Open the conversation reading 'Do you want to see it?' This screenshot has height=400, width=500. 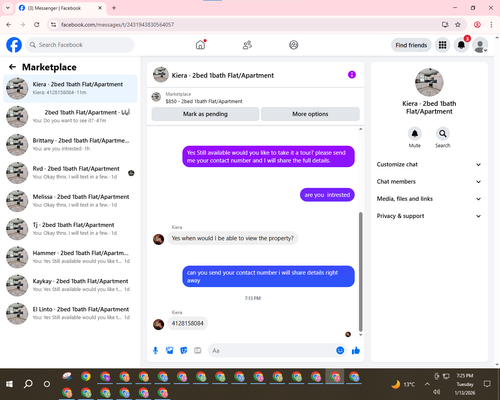[x=70, y=117]
